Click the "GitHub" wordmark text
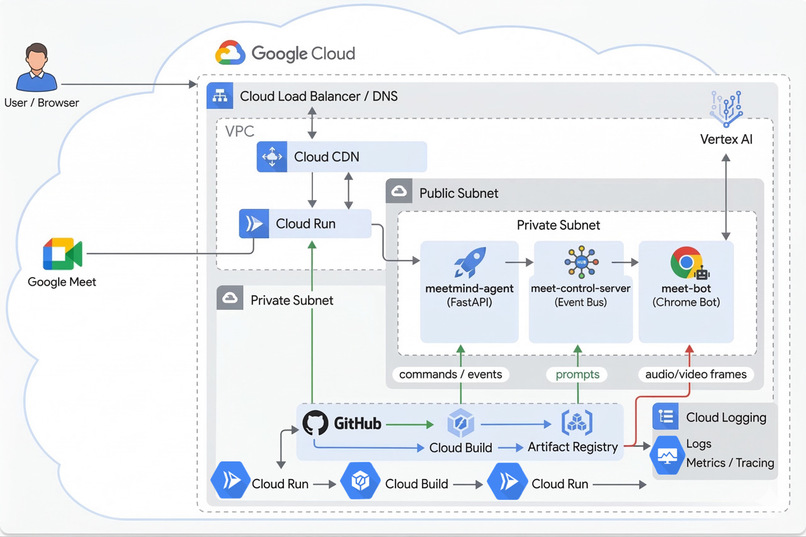This screenshot has height=537, width=806. coord(358,423)
